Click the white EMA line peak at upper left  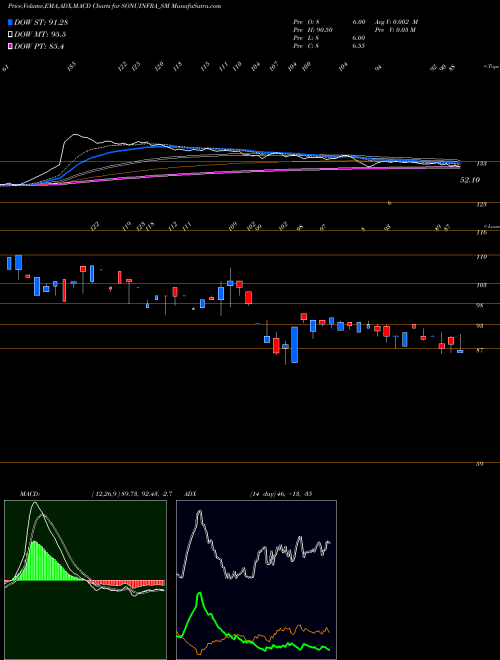tap(75, 135)
